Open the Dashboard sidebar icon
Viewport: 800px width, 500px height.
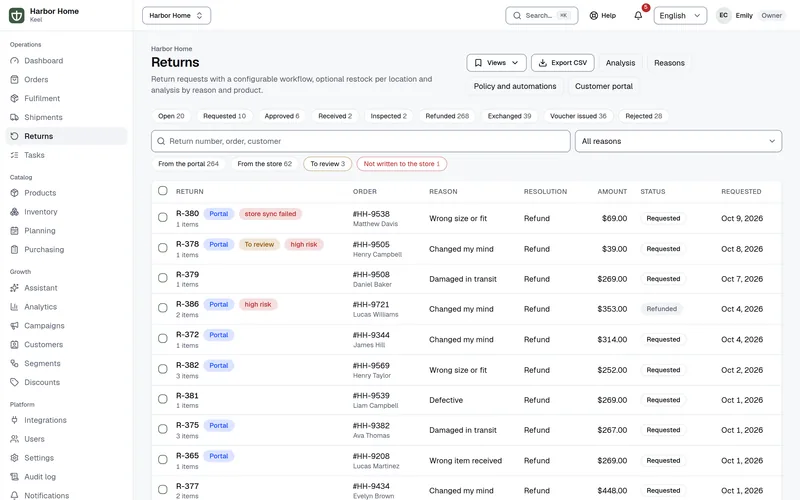click(x=14, y=61)
